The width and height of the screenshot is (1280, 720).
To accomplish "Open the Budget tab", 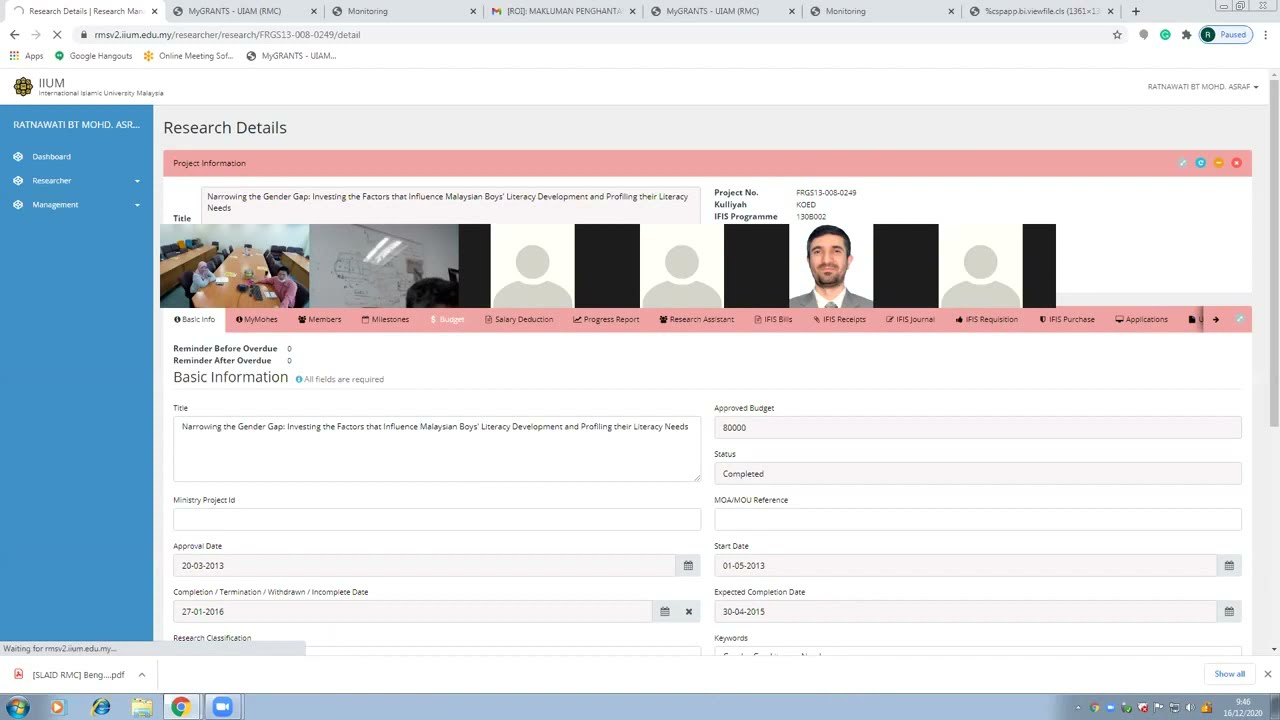I will pyautogui.click(x=447, y=320).
